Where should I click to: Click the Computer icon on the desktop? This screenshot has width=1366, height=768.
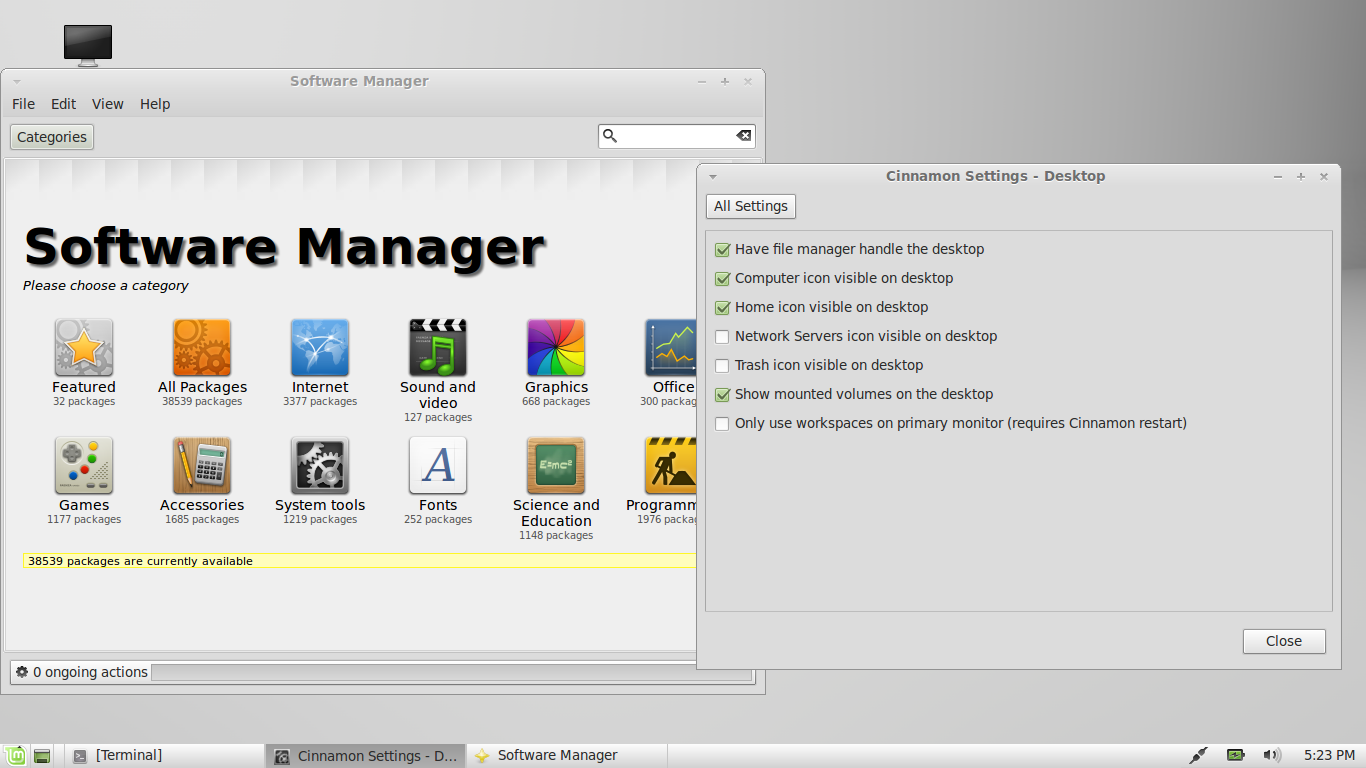pyautogui.click(x=88, y=46)
